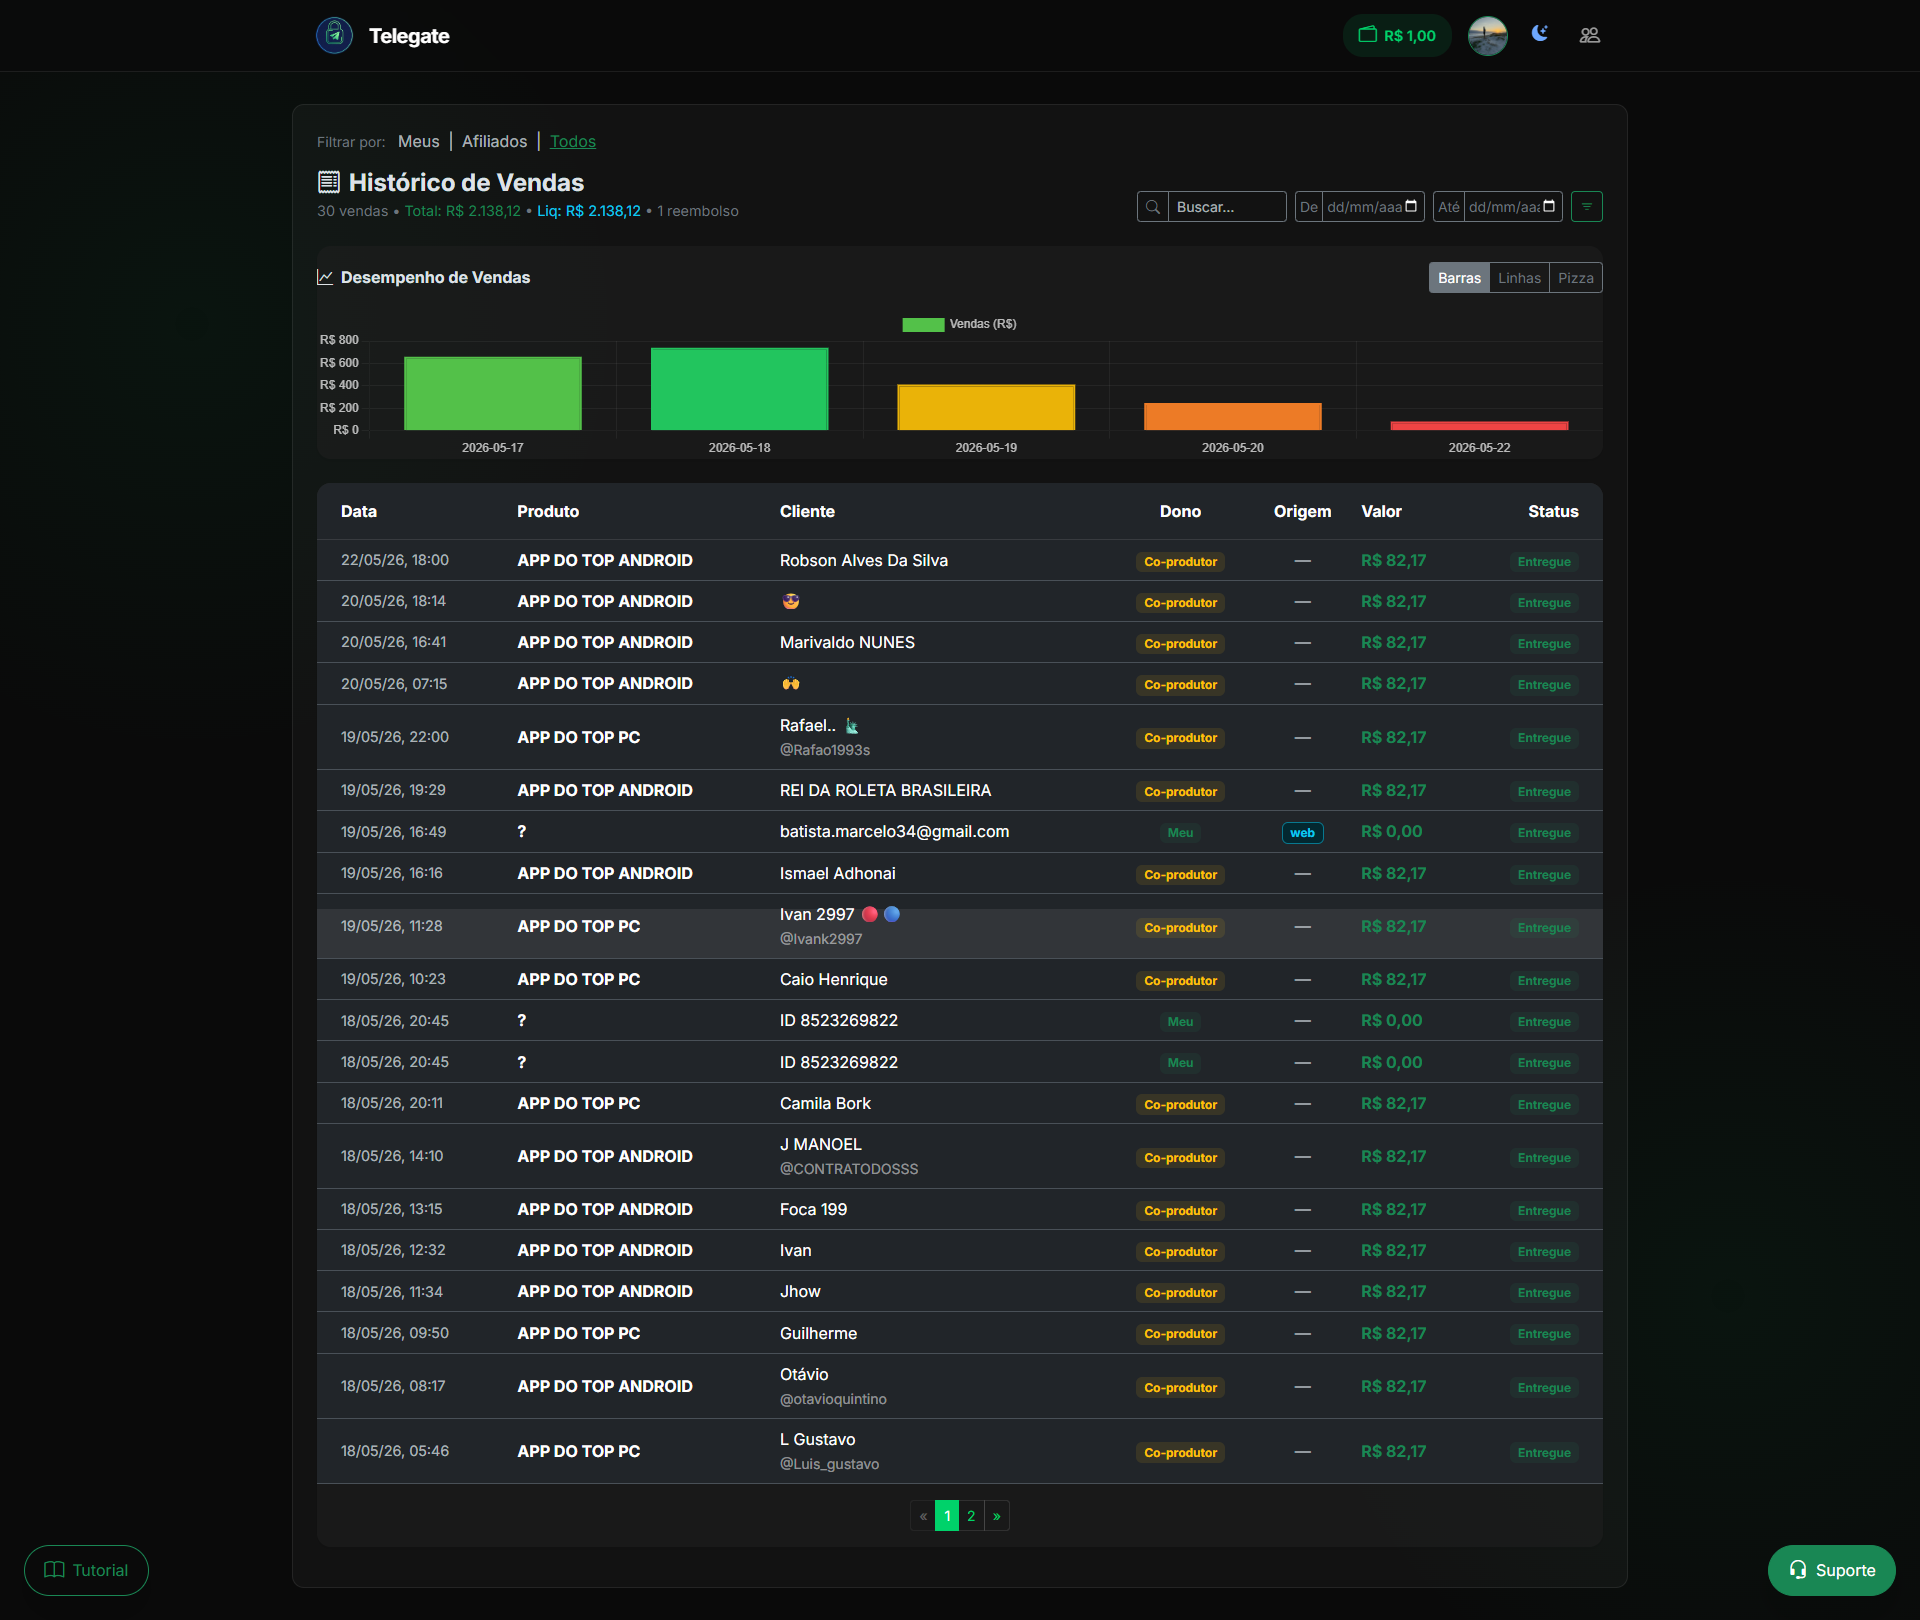Click the Valor column header
The width and height of the screenshot is (1920, 1620).
pyautogui.click(x=1380, y=511)
